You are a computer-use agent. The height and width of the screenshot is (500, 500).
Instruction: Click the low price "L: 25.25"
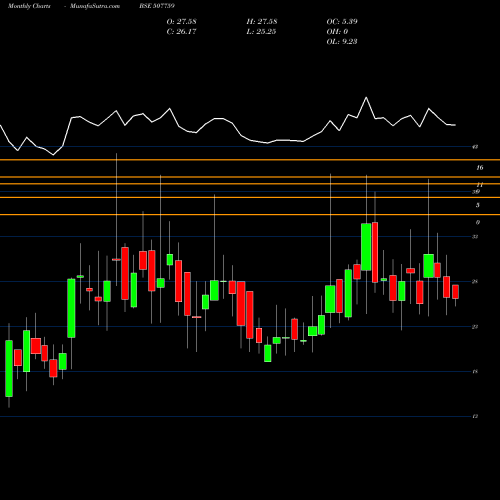(x=261, y=32)
